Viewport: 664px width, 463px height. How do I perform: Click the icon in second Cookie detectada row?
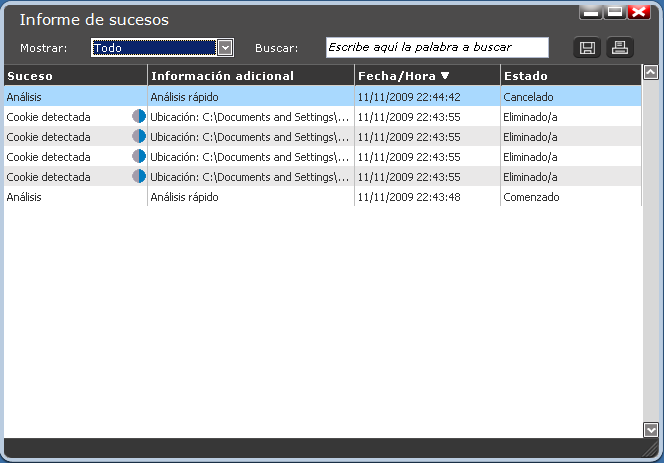(139, 137)
